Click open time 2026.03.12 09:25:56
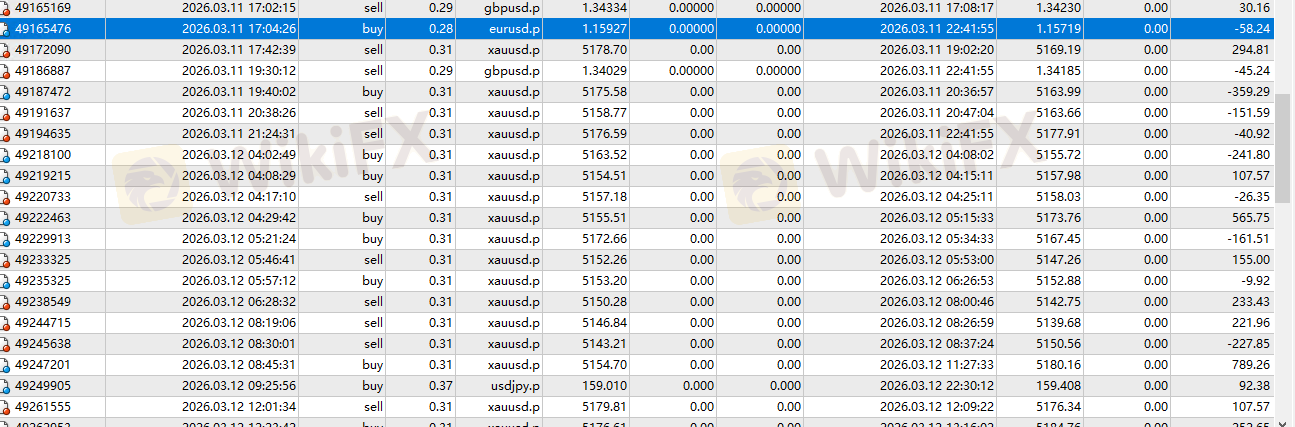 pos(239,386)
